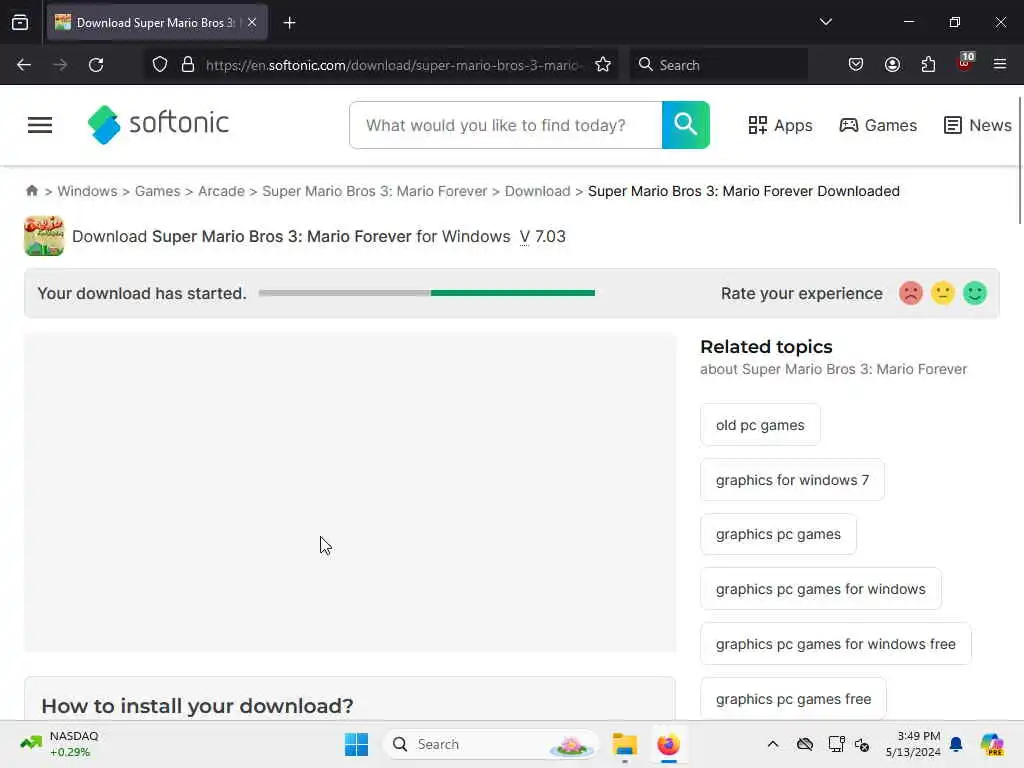Screen dimensions: 1024x768
Task: Select 'graphics pc games for windows free' topic
Action: point(836,644)
